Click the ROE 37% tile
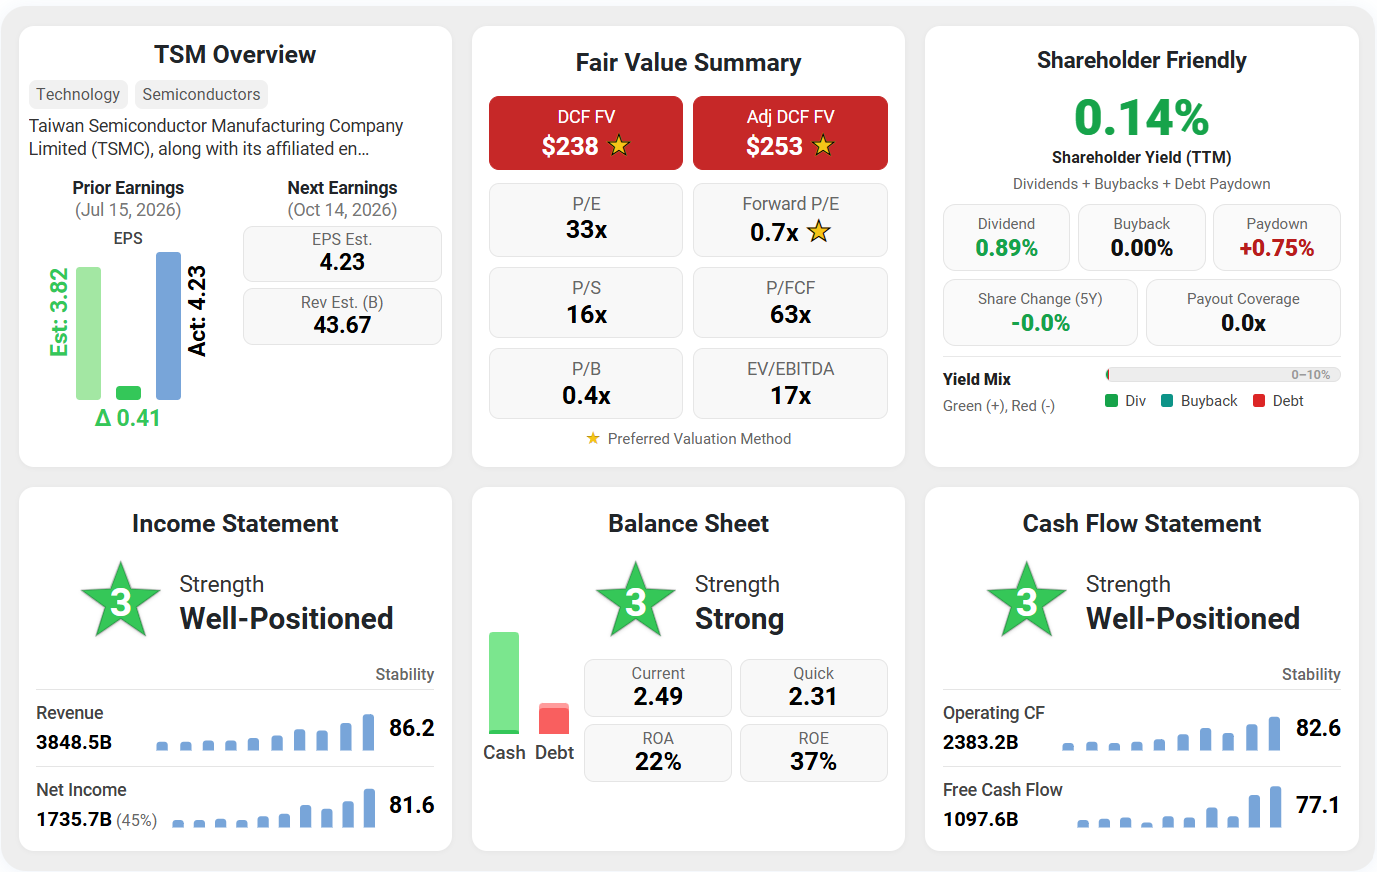 (813, 753)
